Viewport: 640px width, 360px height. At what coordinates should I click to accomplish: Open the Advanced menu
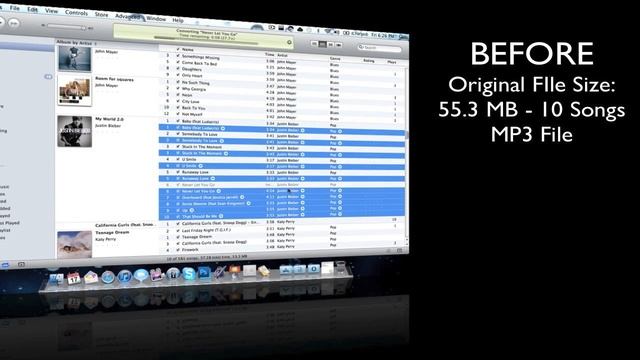(128, 16)
